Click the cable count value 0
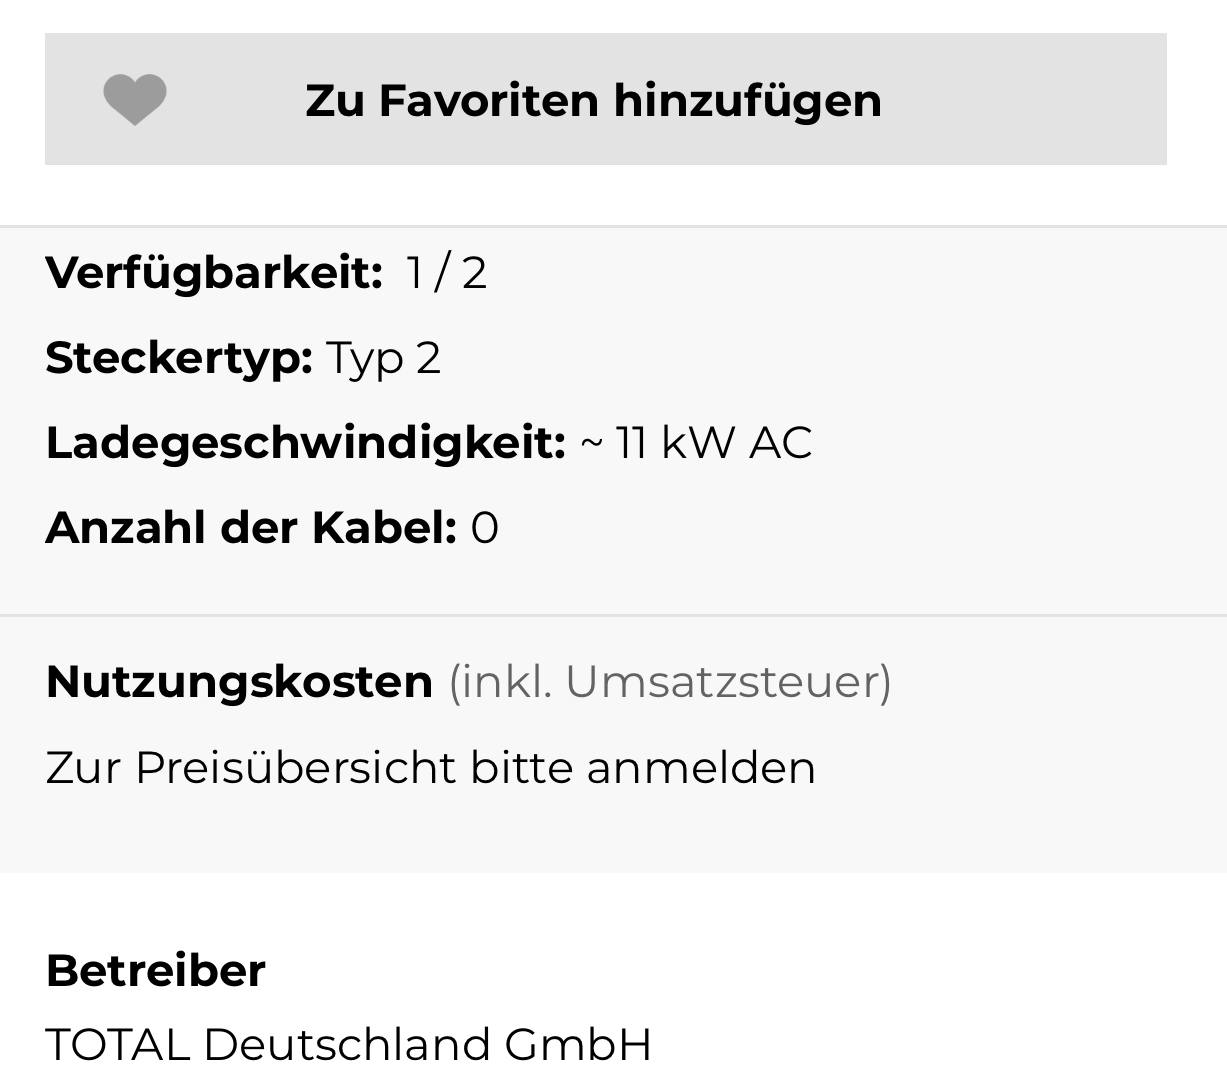 484,528
